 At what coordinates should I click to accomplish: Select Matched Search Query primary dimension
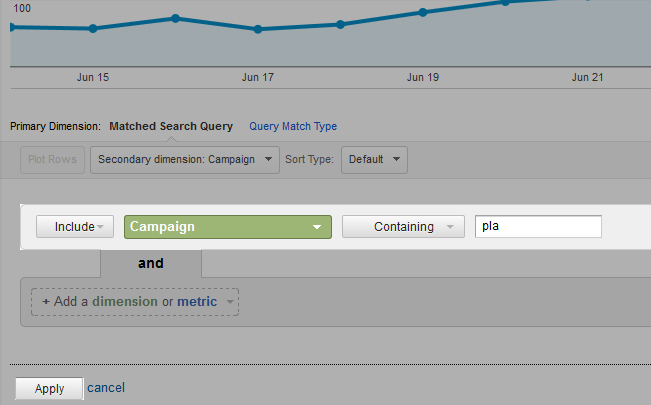171,127
